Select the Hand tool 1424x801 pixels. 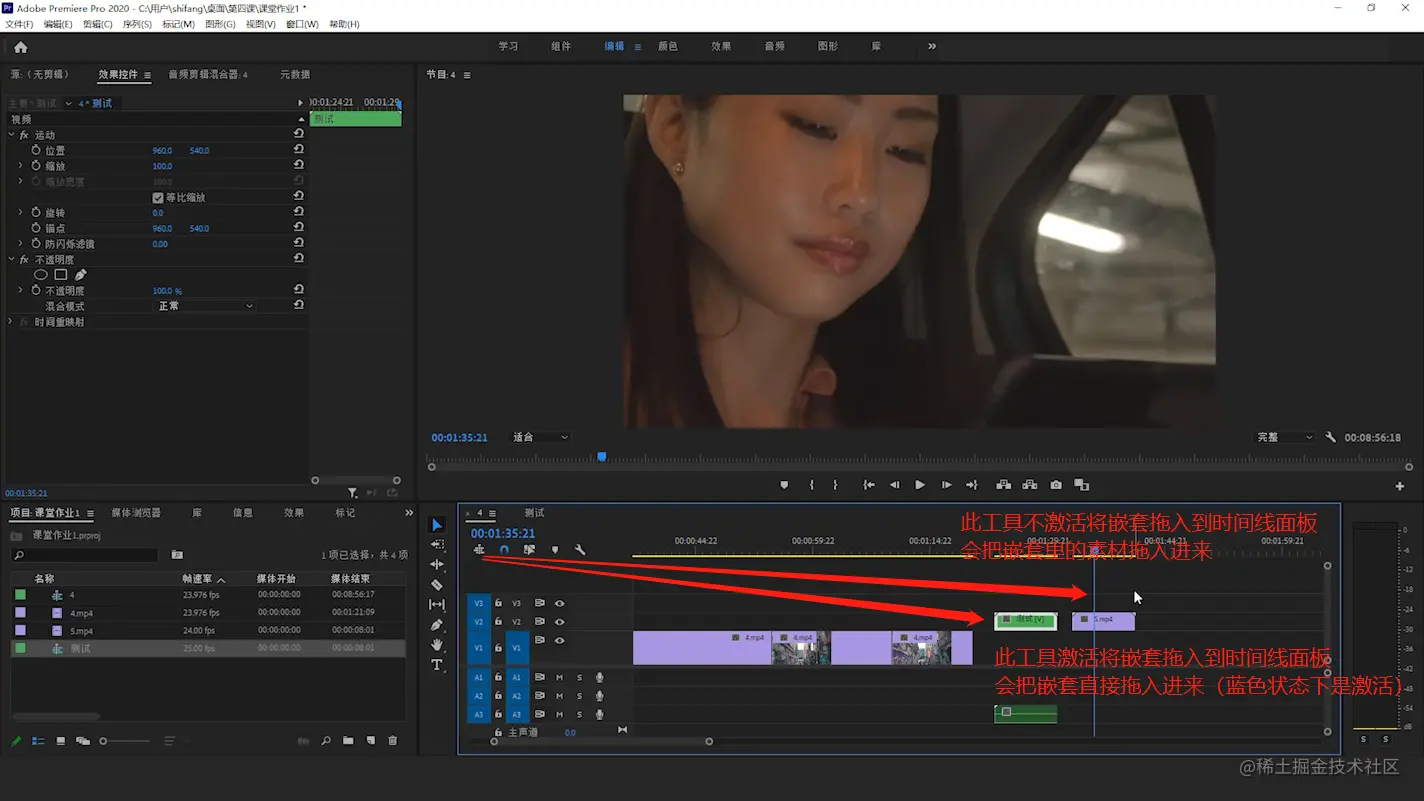click(437, 645)
